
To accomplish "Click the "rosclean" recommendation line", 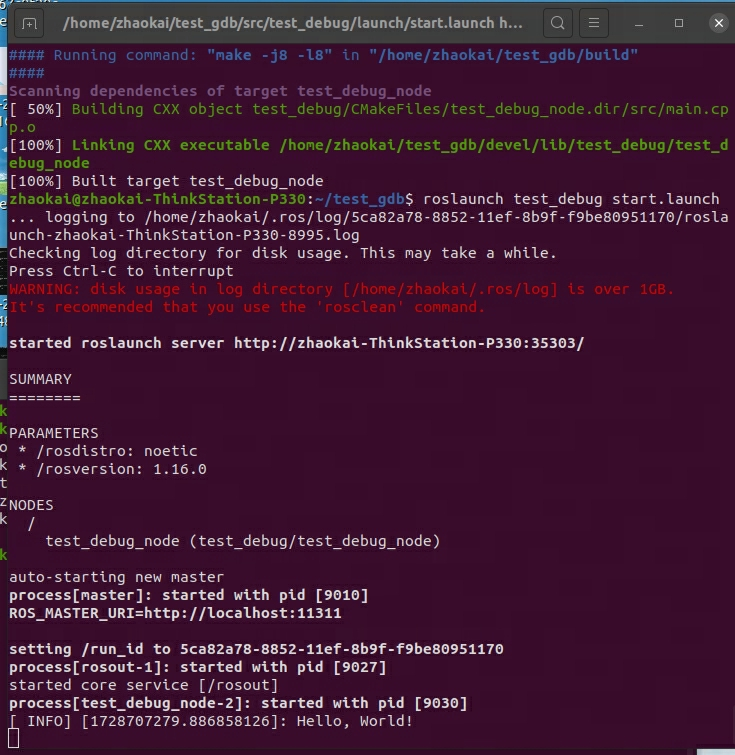I will pos(247,307).
